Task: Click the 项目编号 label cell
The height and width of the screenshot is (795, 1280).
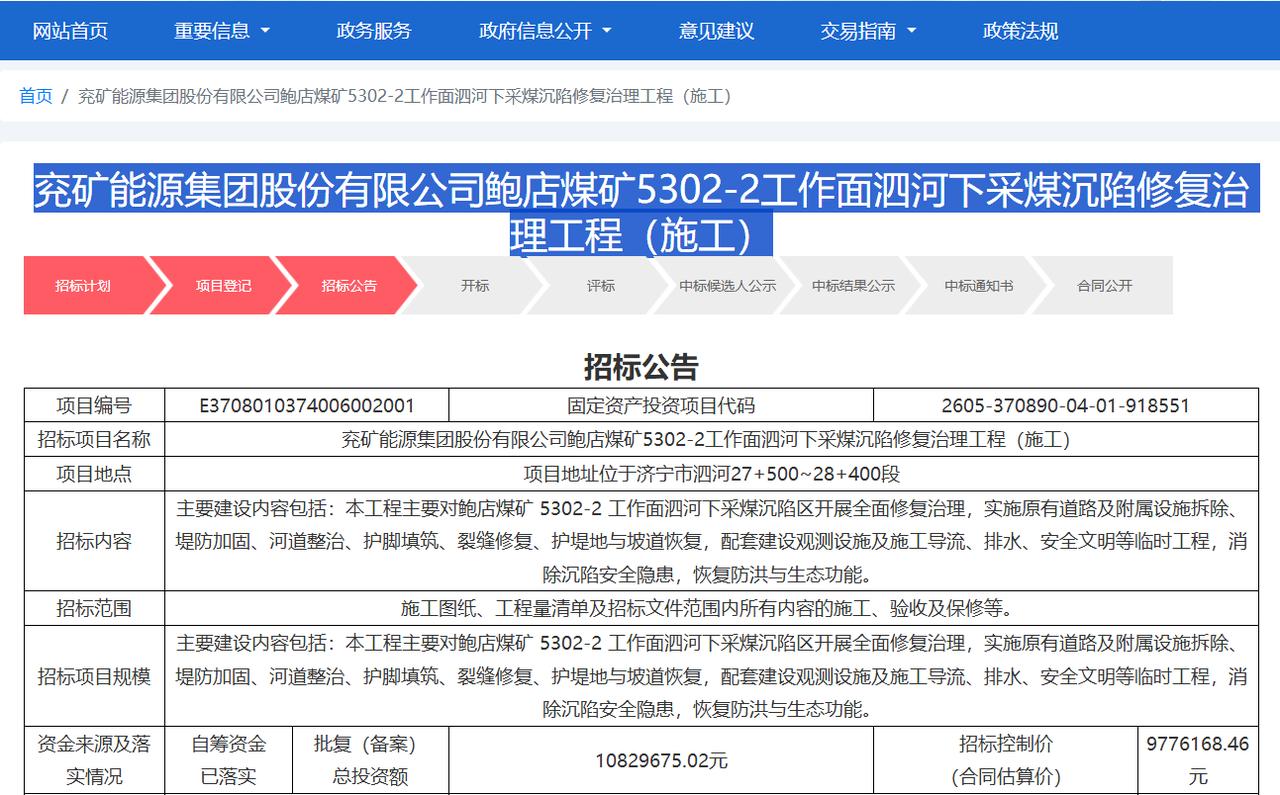Action: (94, 406)
